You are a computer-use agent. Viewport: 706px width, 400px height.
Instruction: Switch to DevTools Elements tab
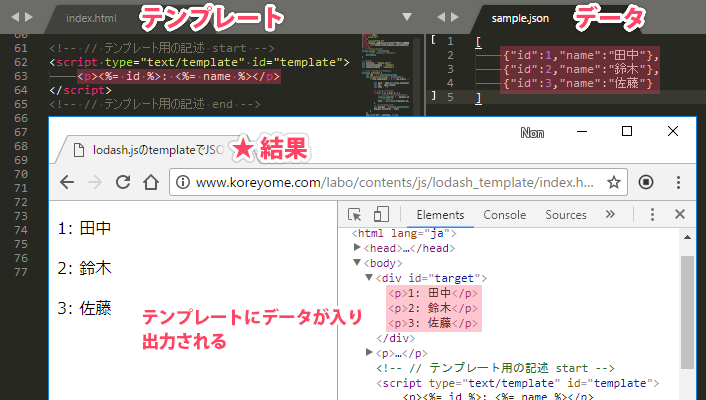click(440, 215)
